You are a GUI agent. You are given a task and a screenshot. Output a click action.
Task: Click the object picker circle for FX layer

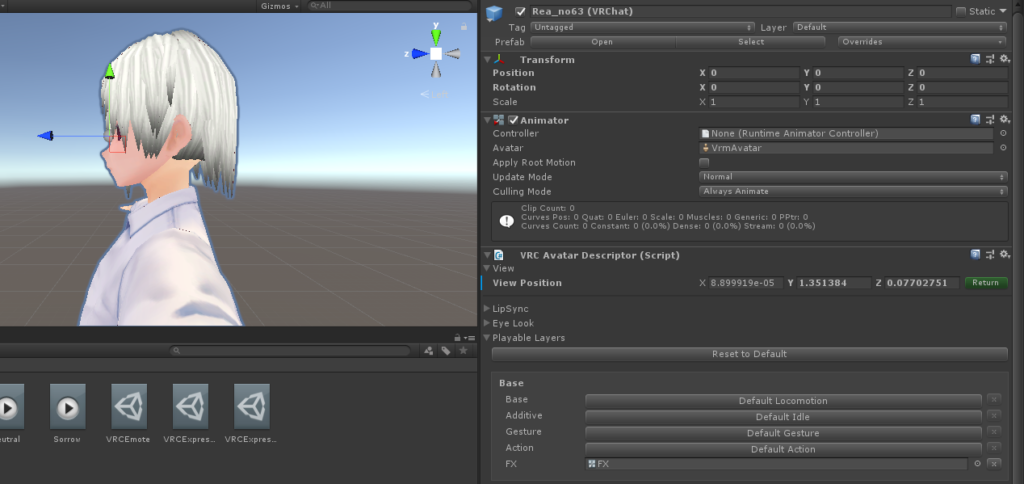977,464
